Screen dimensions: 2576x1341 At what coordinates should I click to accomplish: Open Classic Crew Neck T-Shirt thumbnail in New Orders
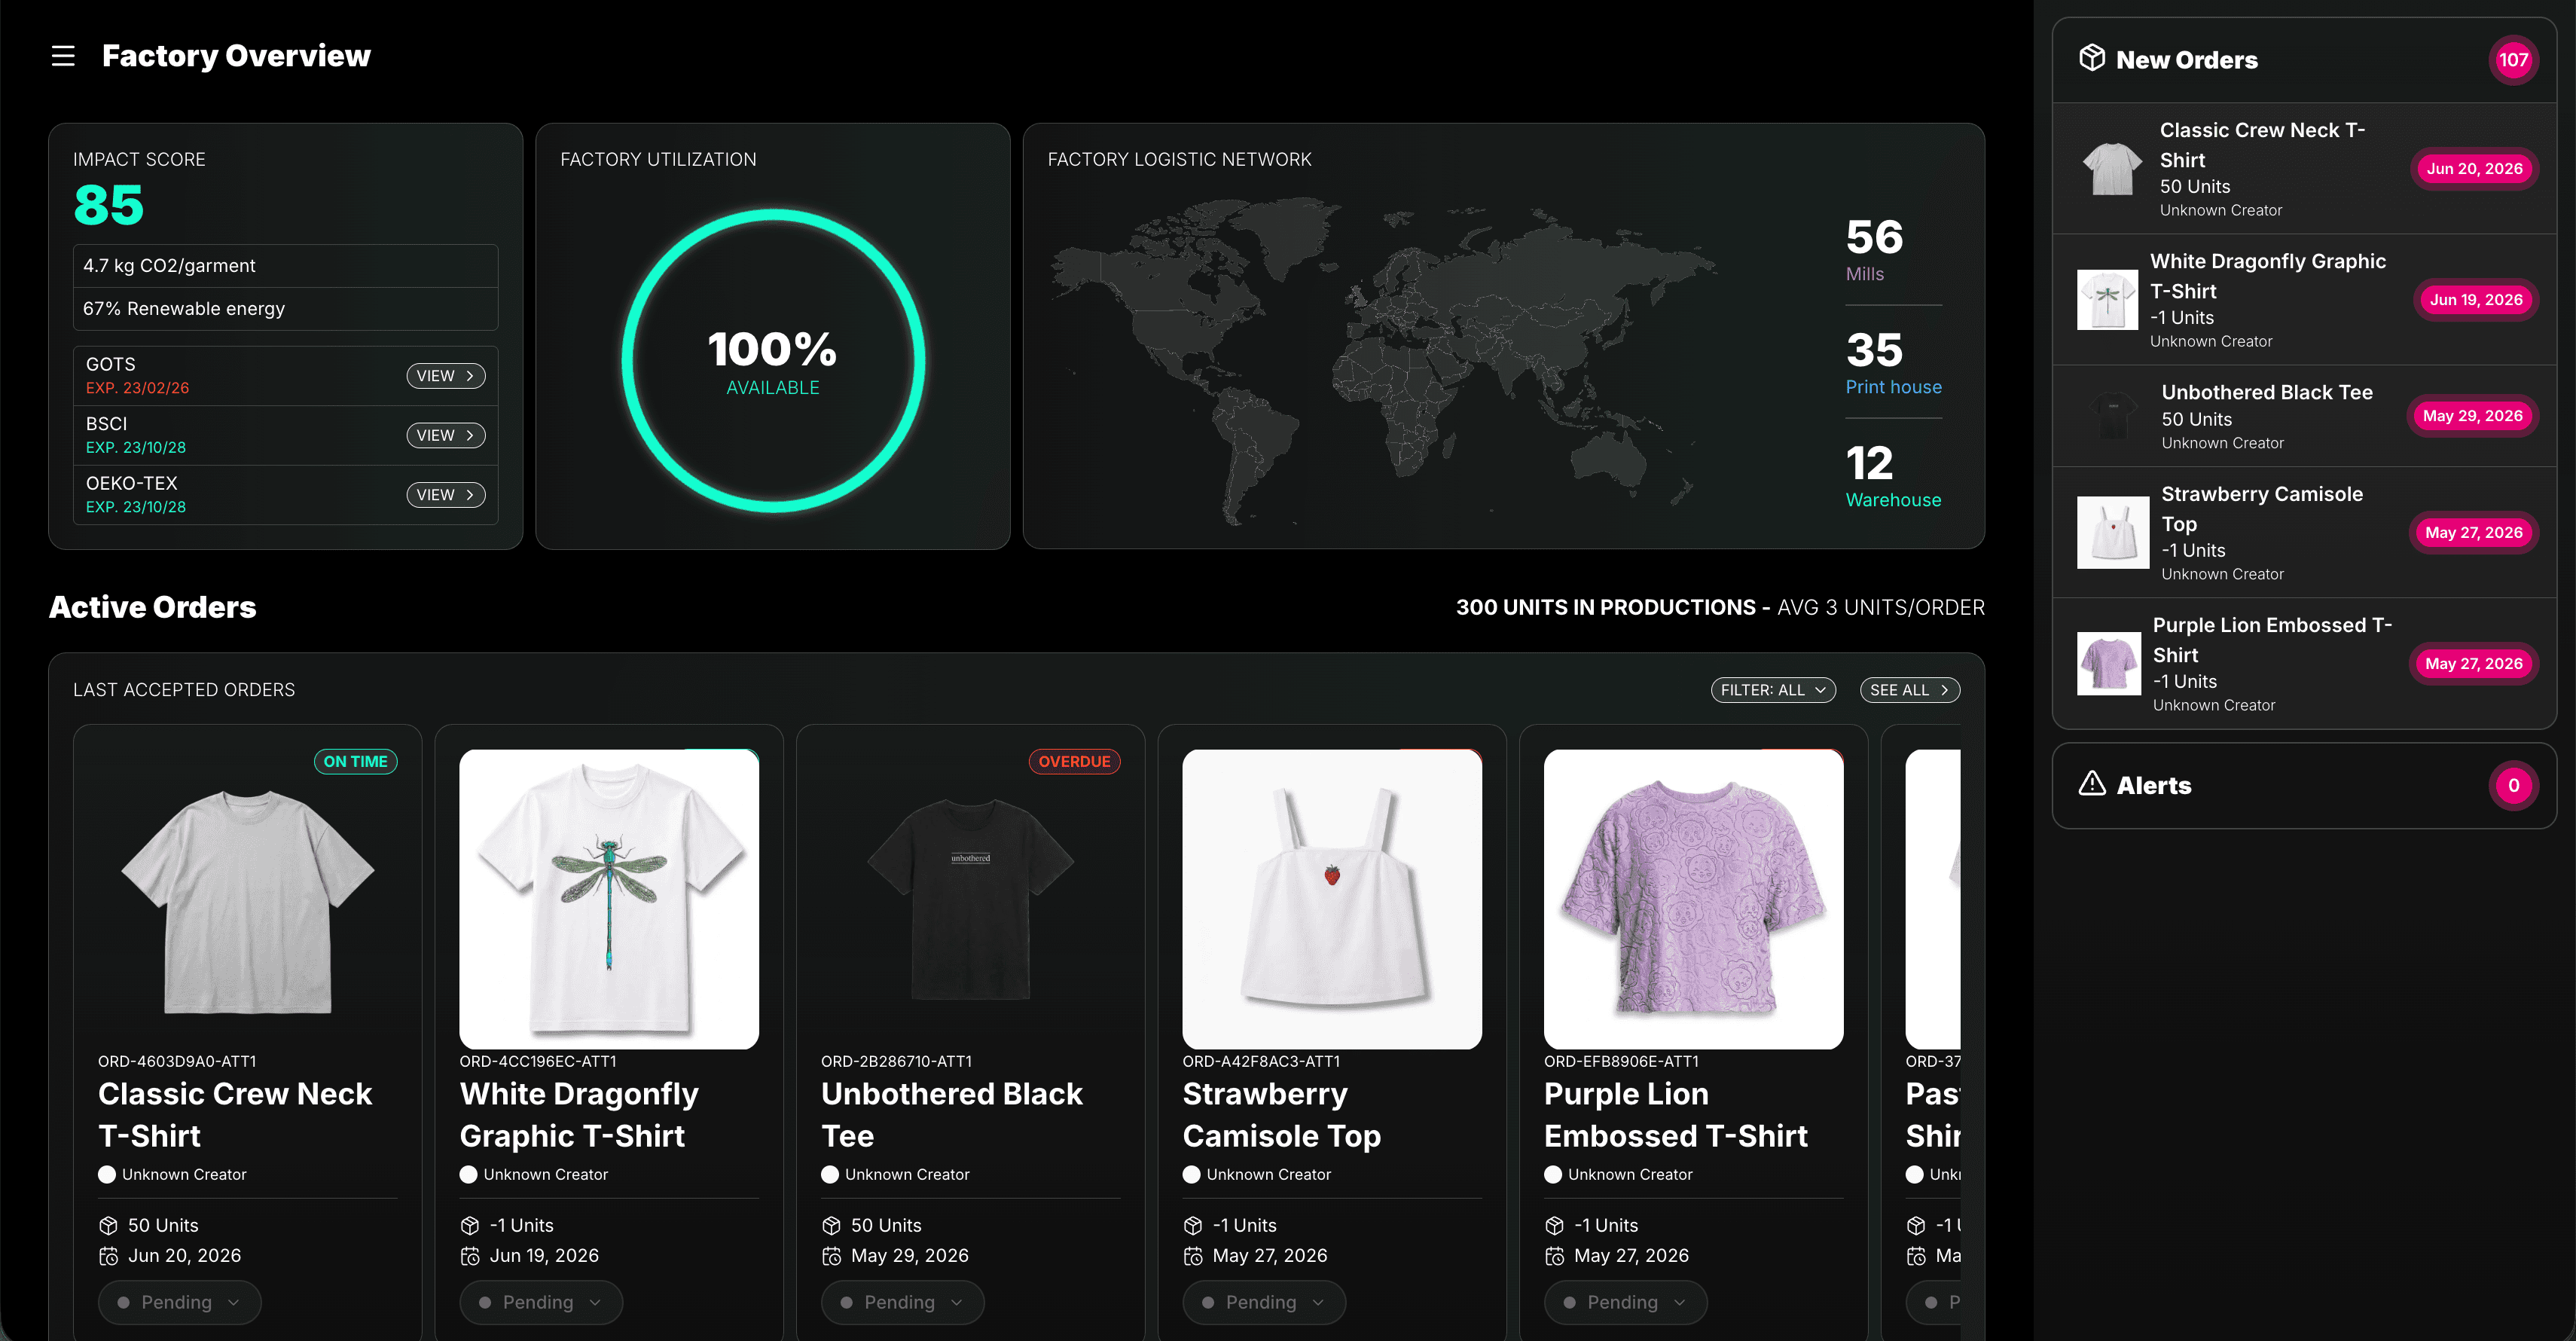pyautogui.click(x=2112, y=168)
